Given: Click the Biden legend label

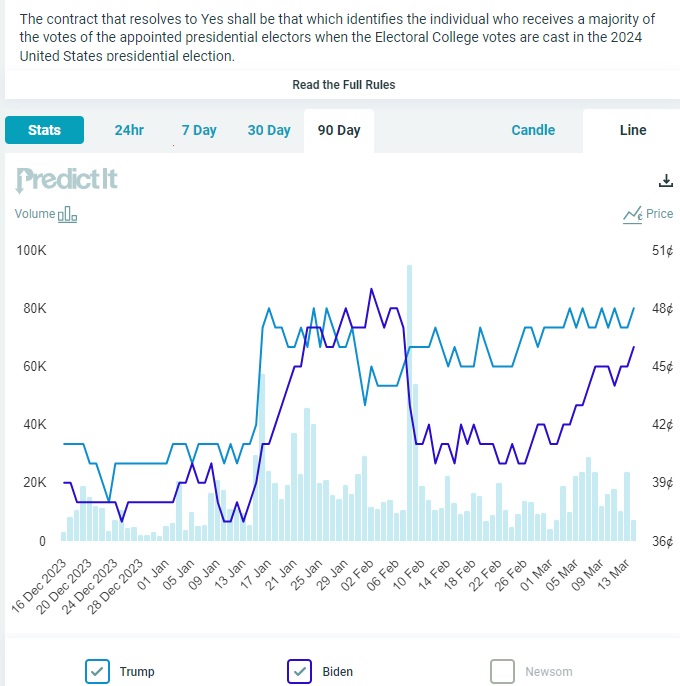Looking at the screenshot, I should pyautogui.click(x=338, y=672).
